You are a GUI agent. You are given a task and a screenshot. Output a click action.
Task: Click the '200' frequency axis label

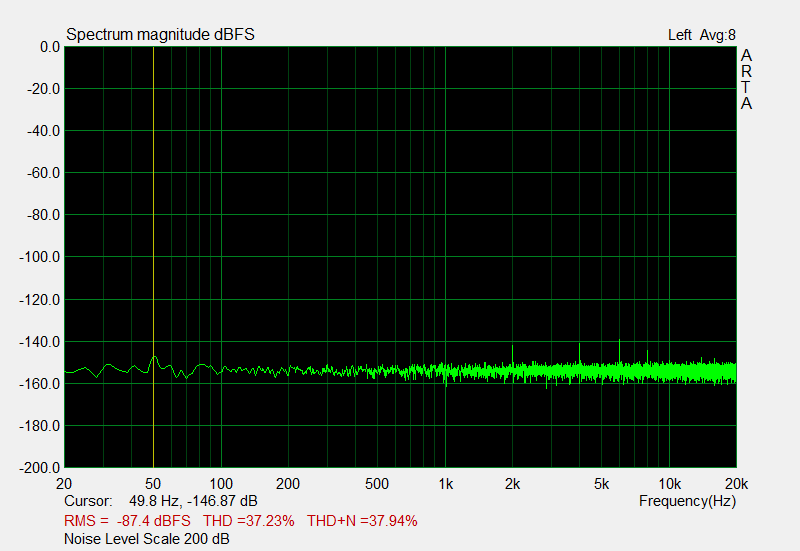tap(288, 484)
